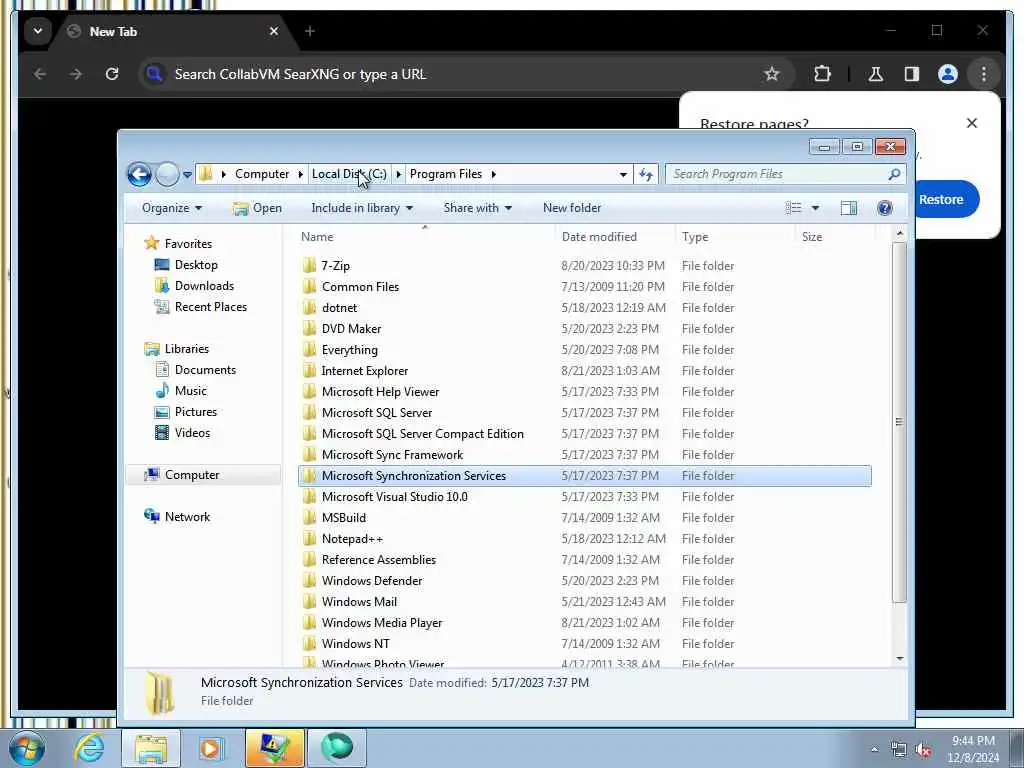Select Local Disk (C:) breadcrumb
1024x768 pixels.
[x=349, y=174]
